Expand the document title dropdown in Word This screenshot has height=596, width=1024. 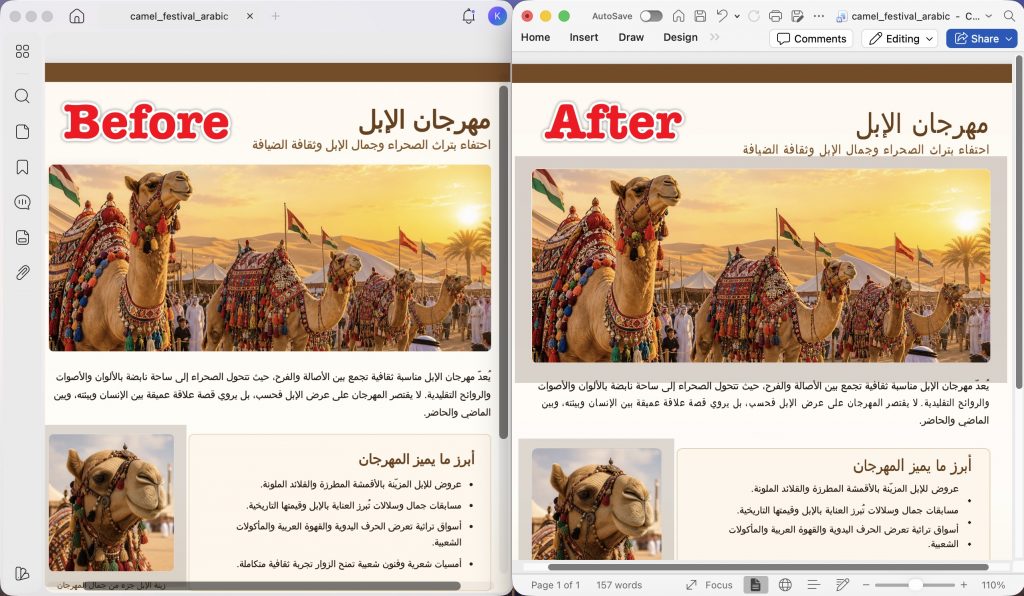click(x=989, y=16)
